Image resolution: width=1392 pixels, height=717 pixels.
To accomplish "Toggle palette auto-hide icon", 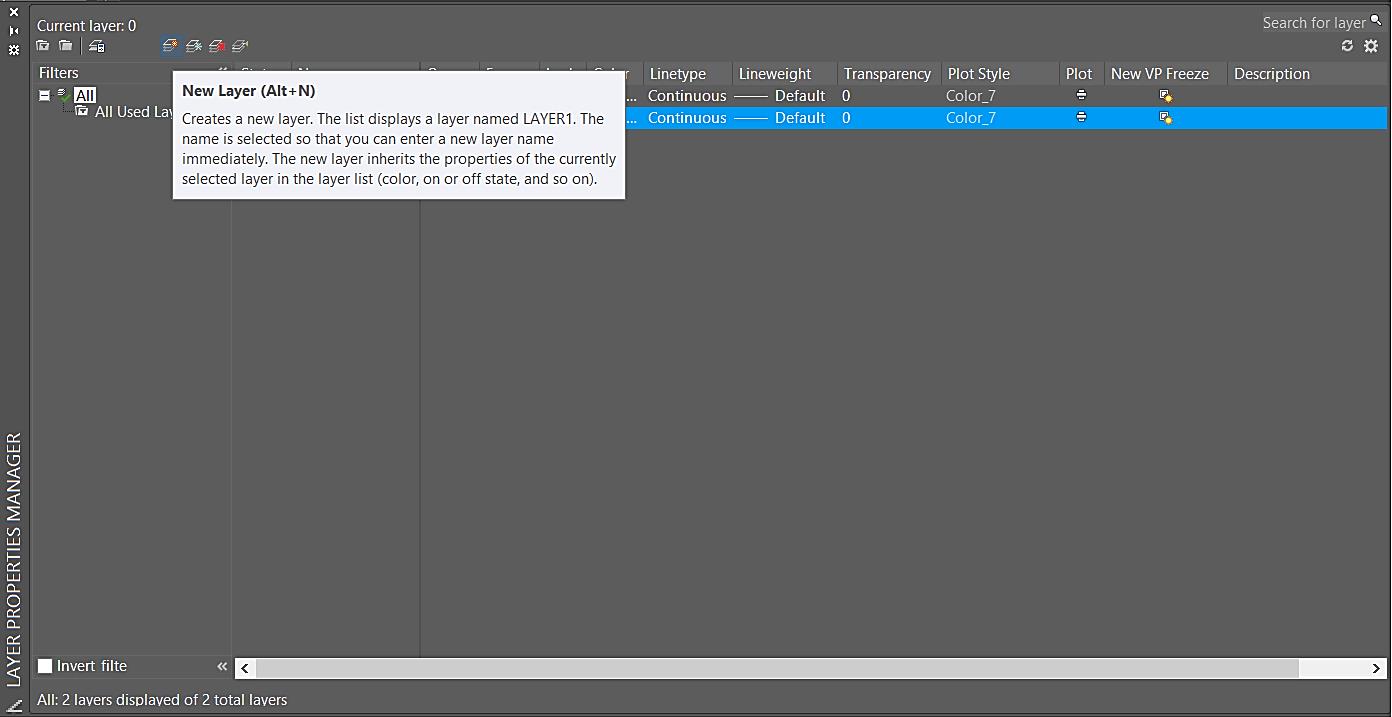I will 14,30.
